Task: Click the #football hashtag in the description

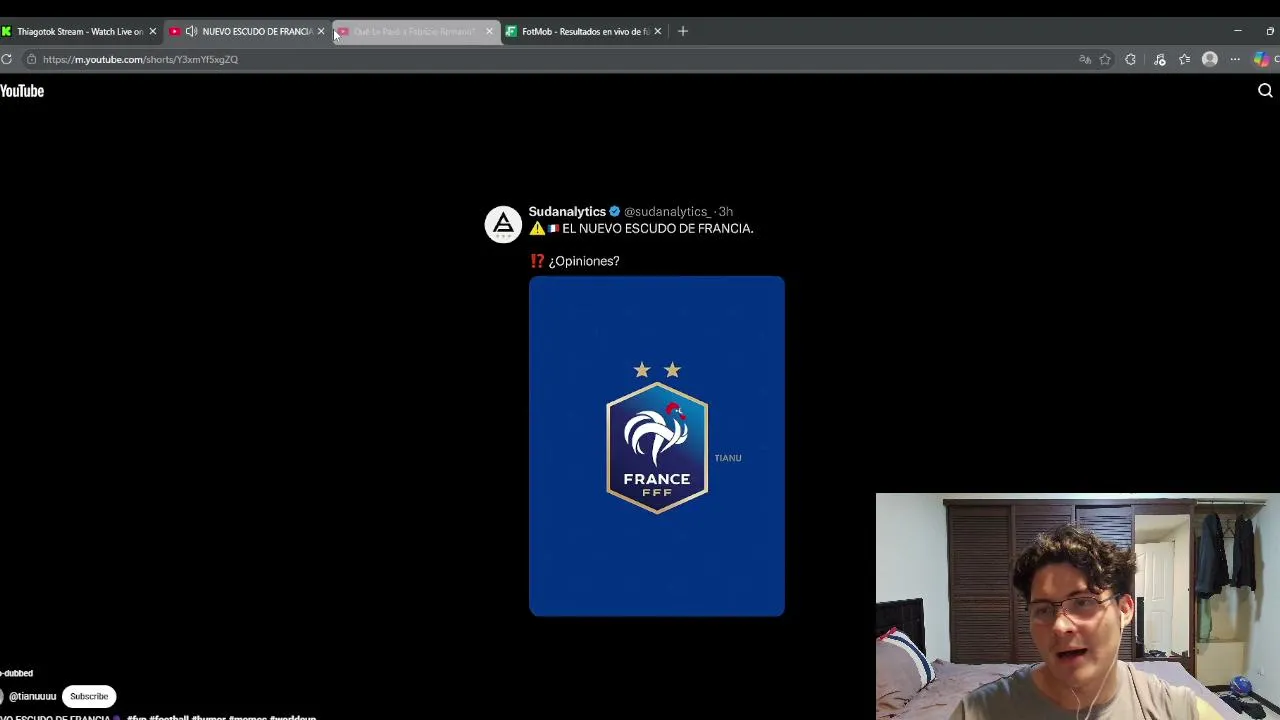Action: point(169,717)
